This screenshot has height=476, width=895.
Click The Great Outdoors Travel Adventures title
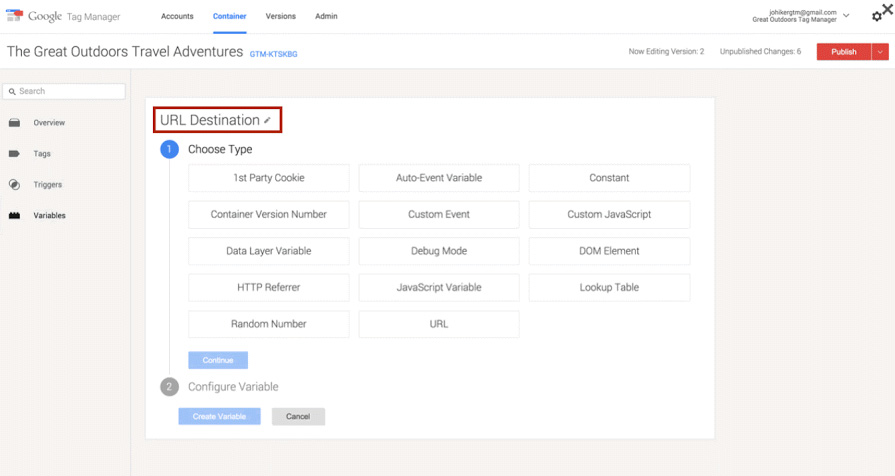[x=125, y=51]
